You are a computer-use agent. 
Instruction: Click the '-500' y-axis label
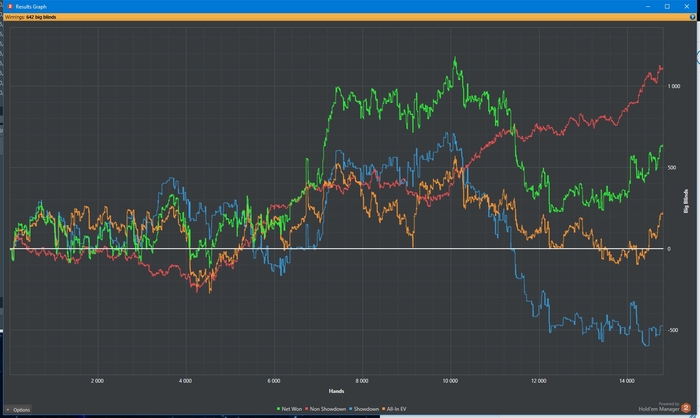point(673,330)
